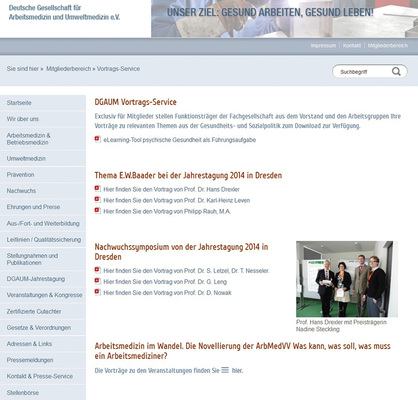Go to Mitgliederbereich in top bar
The width and height of the screenshot is (418, 400).
(x=388, y=46)
